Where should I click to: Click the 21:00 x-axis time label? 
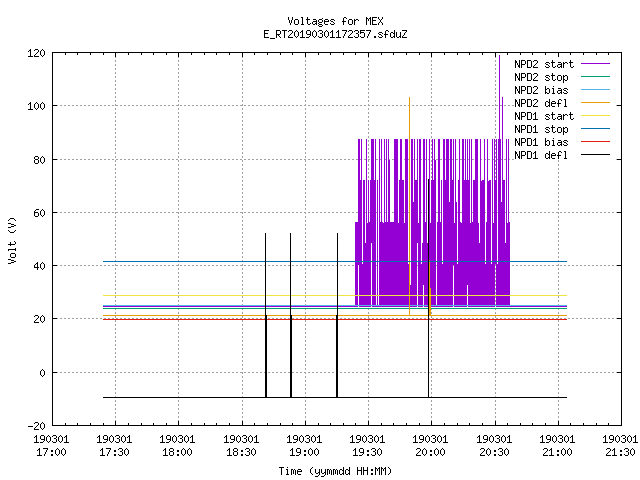[557, 452]
